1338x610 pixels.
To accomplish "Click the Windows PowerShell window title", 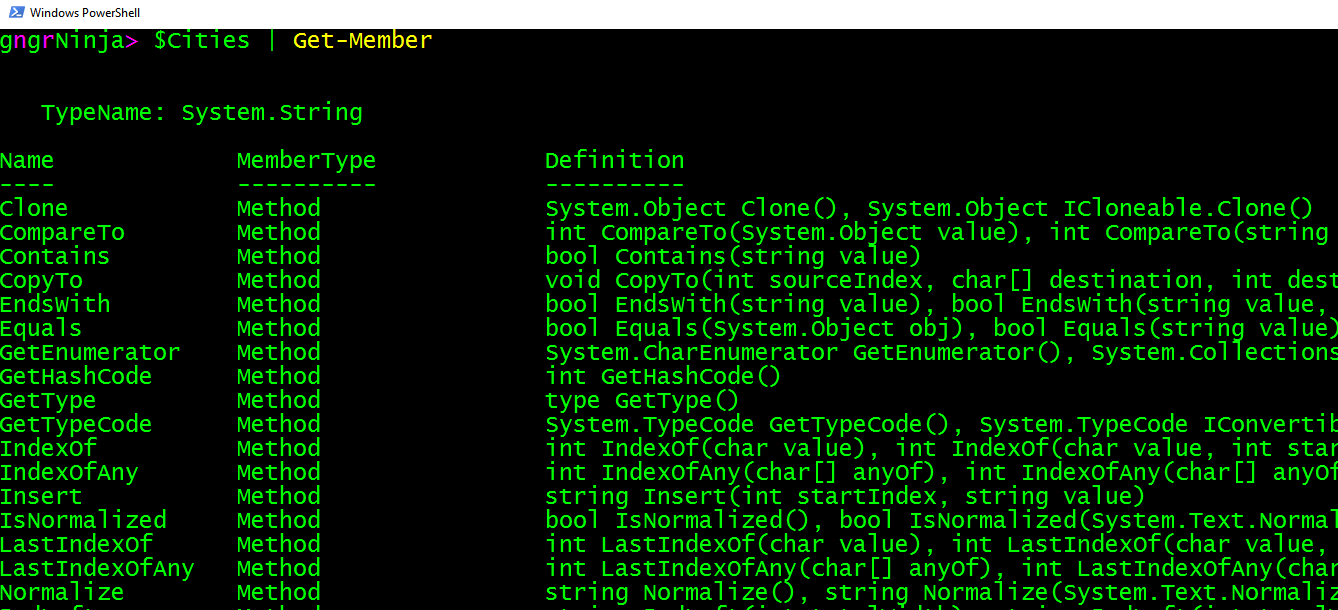I will pyautogui.click(x=84, y=13).
